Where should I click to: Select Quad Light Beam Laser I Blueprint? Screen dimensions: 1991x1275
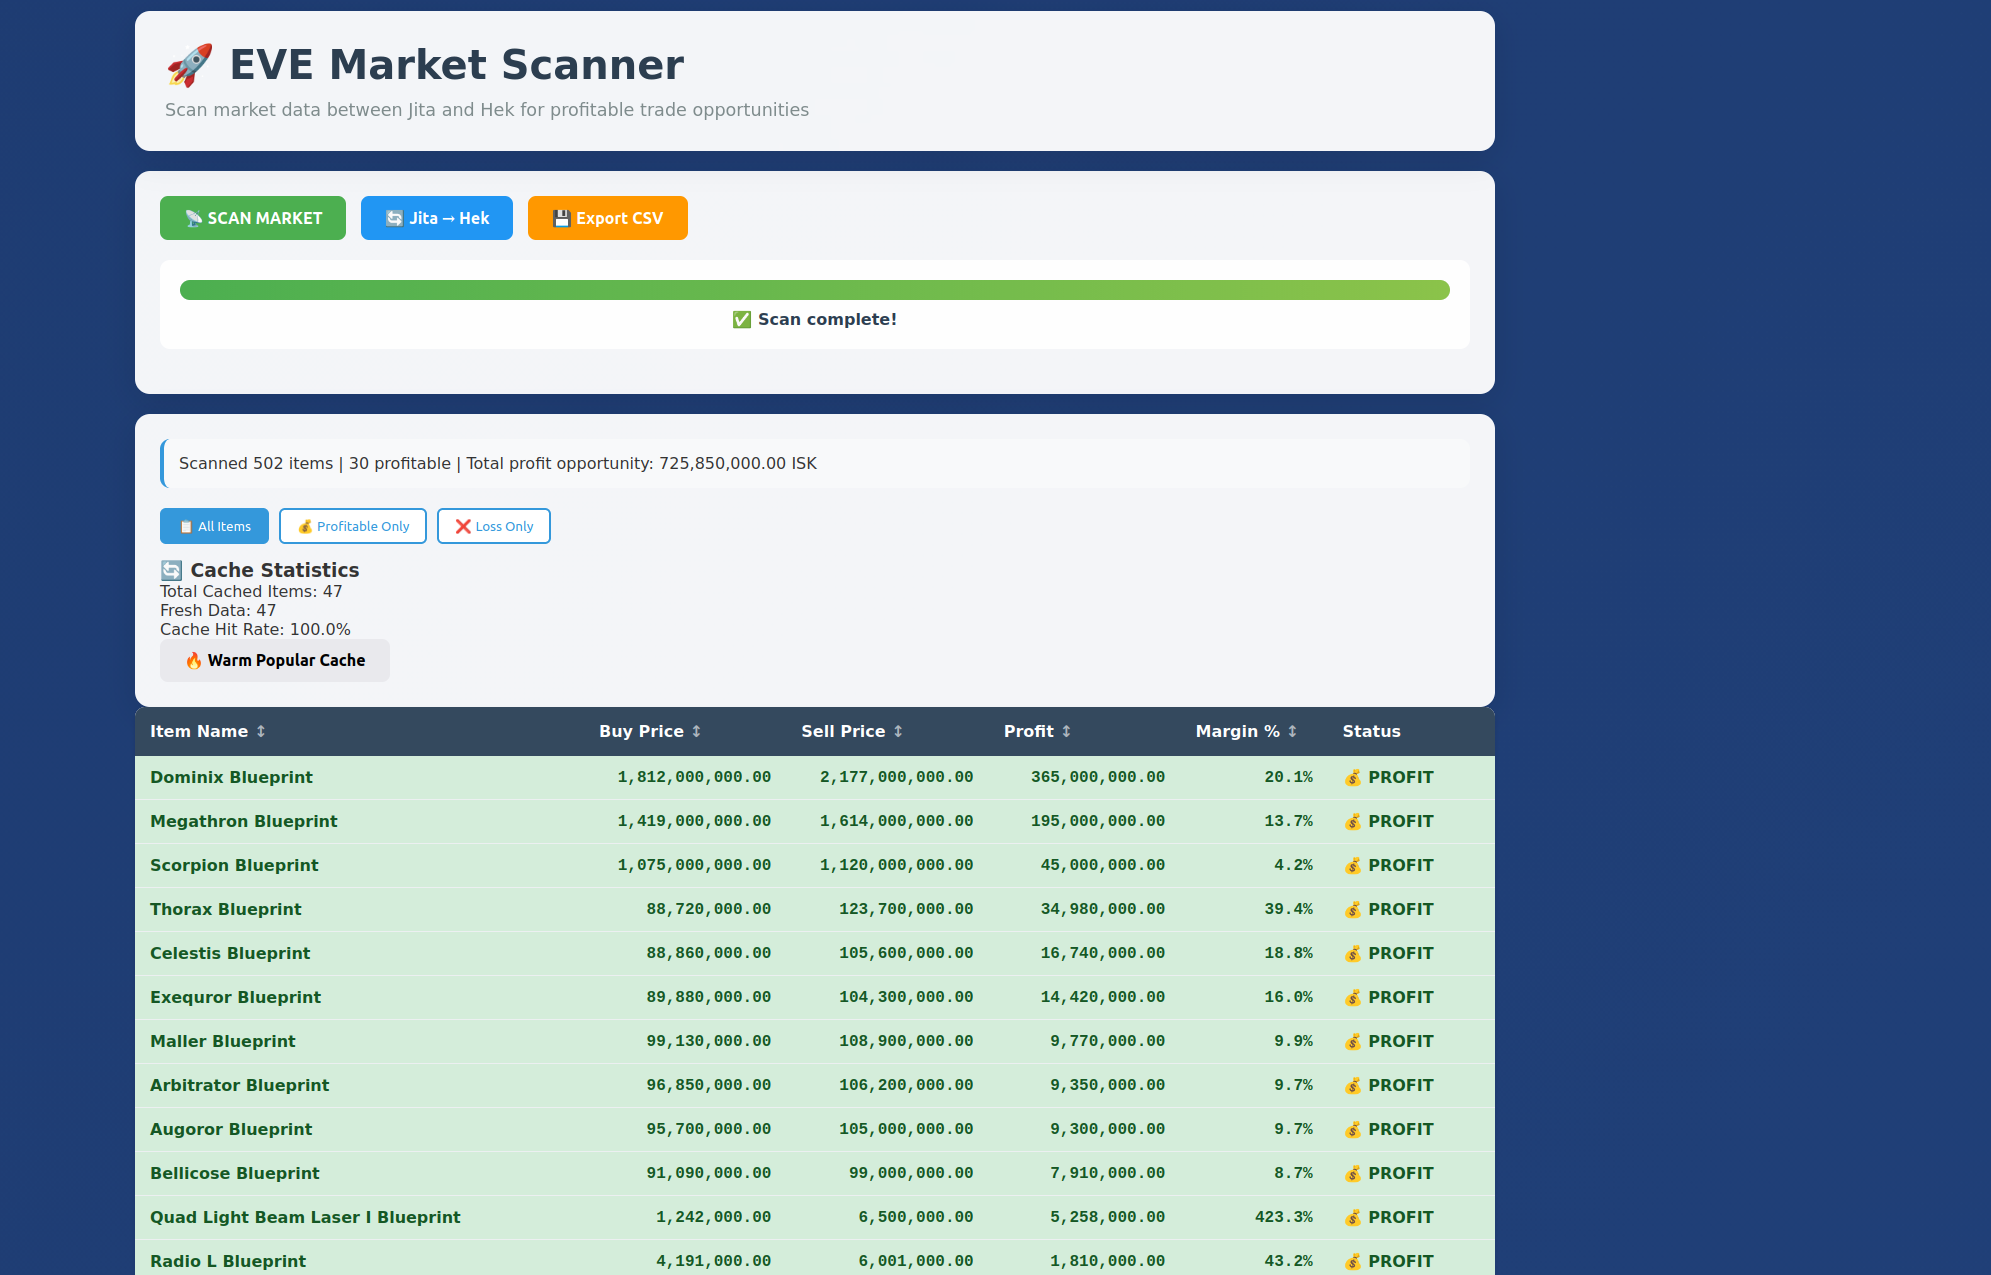click(305, 1217)
